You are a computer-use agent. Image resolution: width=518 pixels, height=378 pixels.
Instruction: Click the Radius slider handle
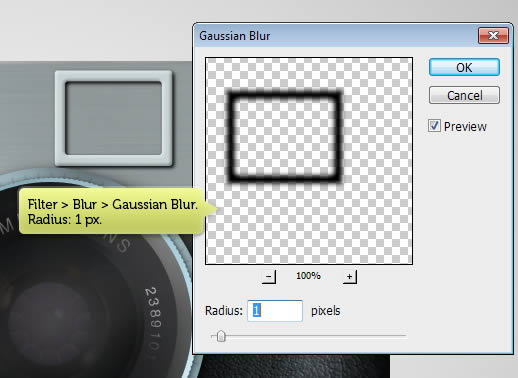(221, 336)
